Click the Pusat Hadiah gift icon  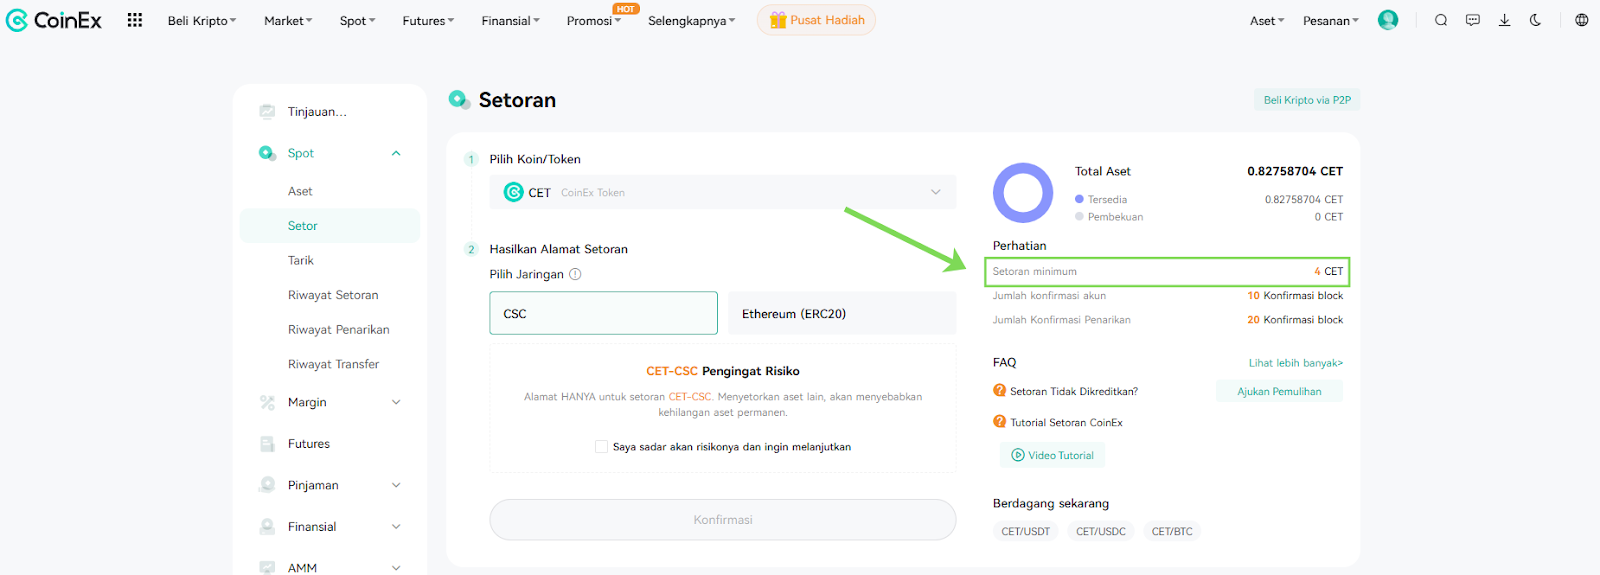click(x=778, y=20)
